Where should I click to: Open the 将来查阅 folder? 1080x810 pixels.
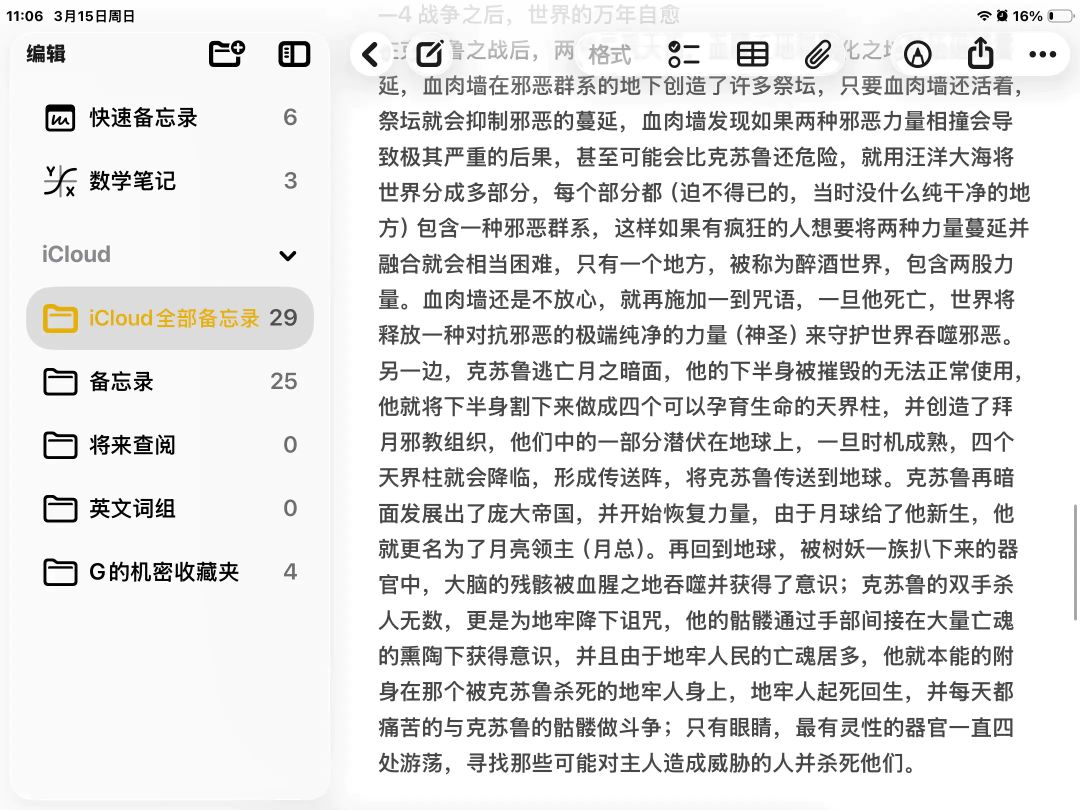pos(170,445)
